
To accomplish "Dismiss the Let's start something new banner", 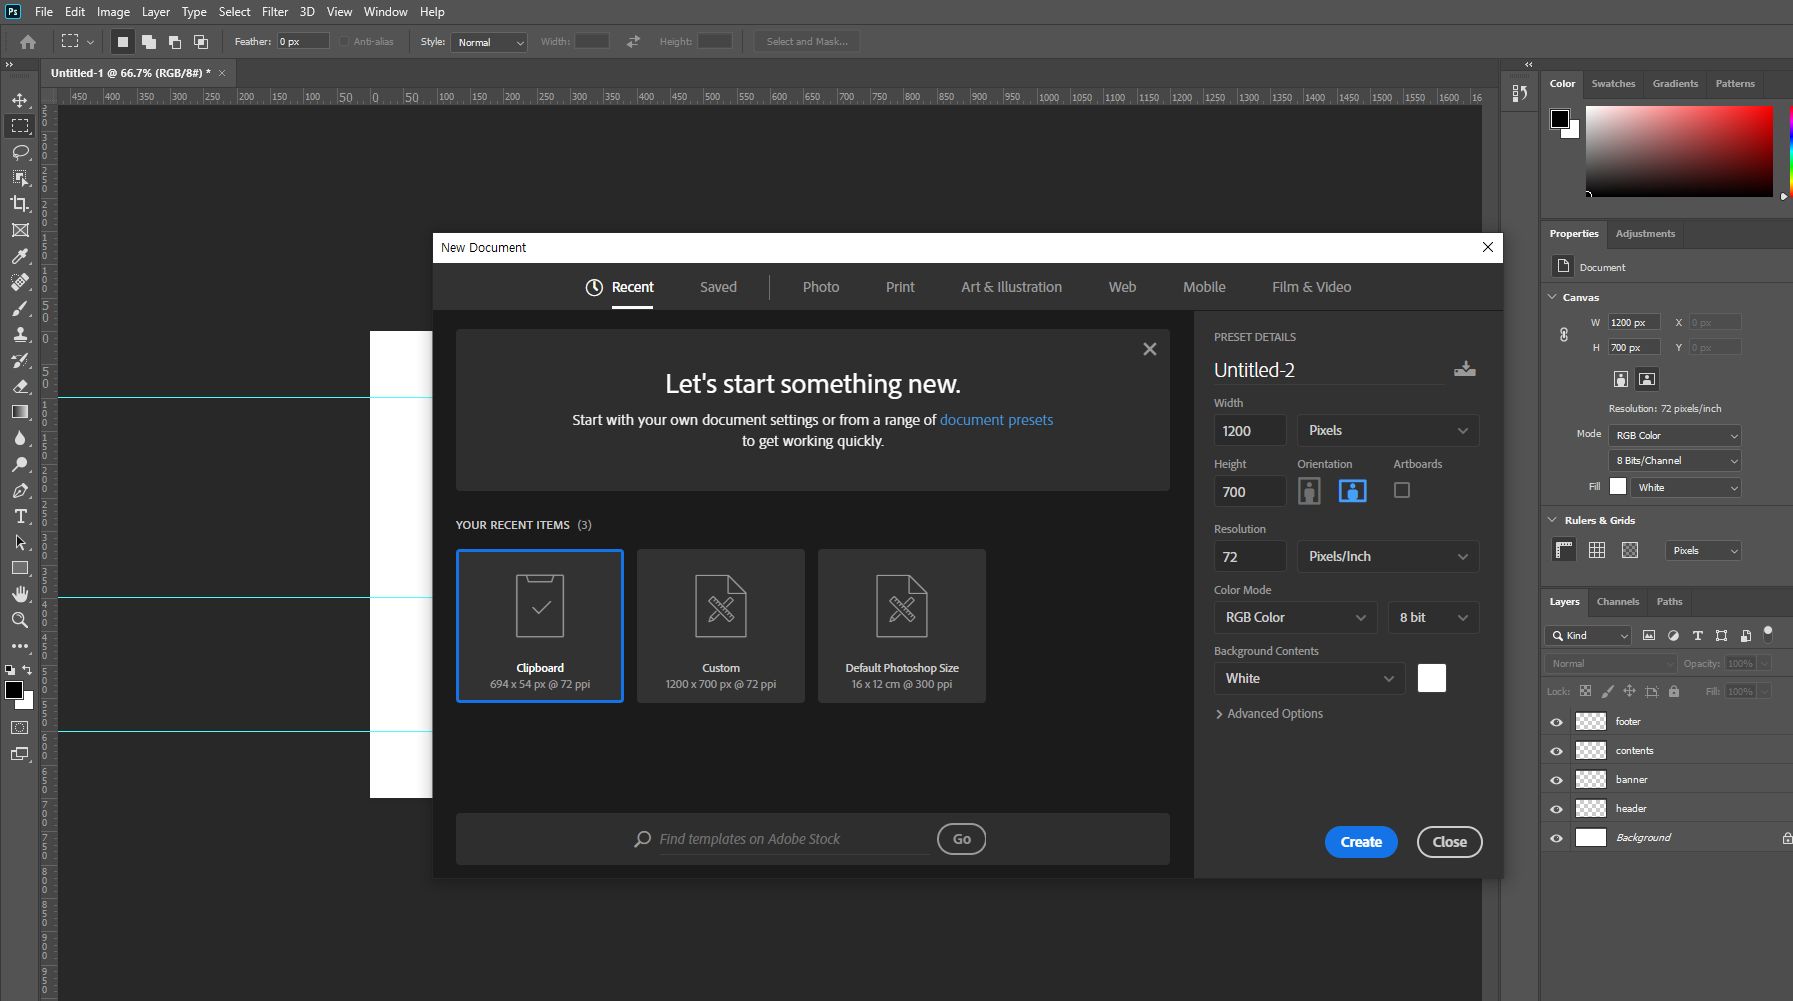I will [x=1149, y=349].
